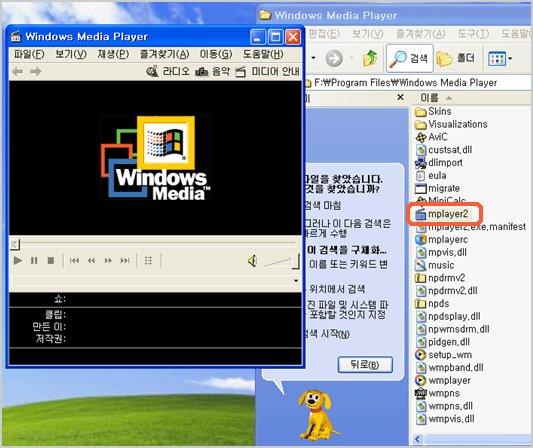
Task: Select the mplayerc file
Action: [x=442, y=240]
